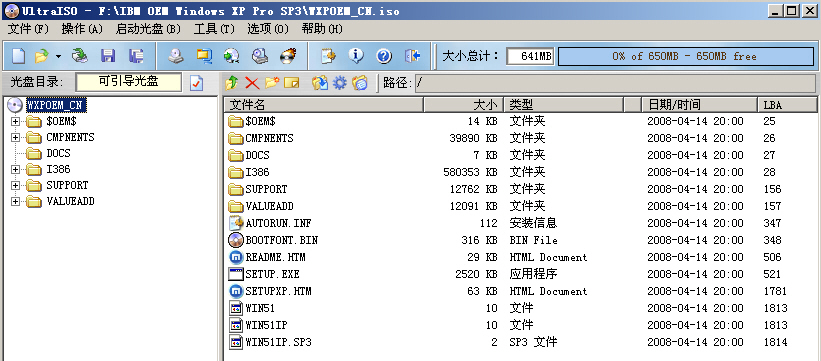821x361 pixels.
Task: Open the 帮助(H) menu
Action: coord(322,29)
